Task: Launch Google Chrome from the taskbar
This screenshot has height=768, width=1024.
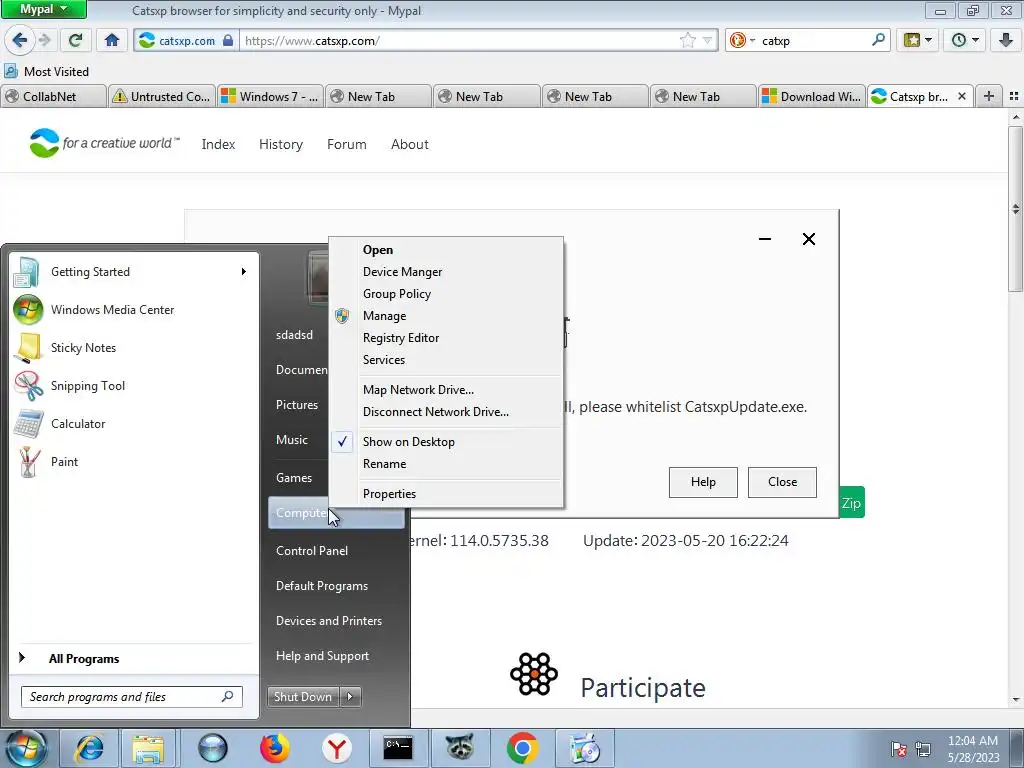Action: pyautogui.click(x=522, y=748)
